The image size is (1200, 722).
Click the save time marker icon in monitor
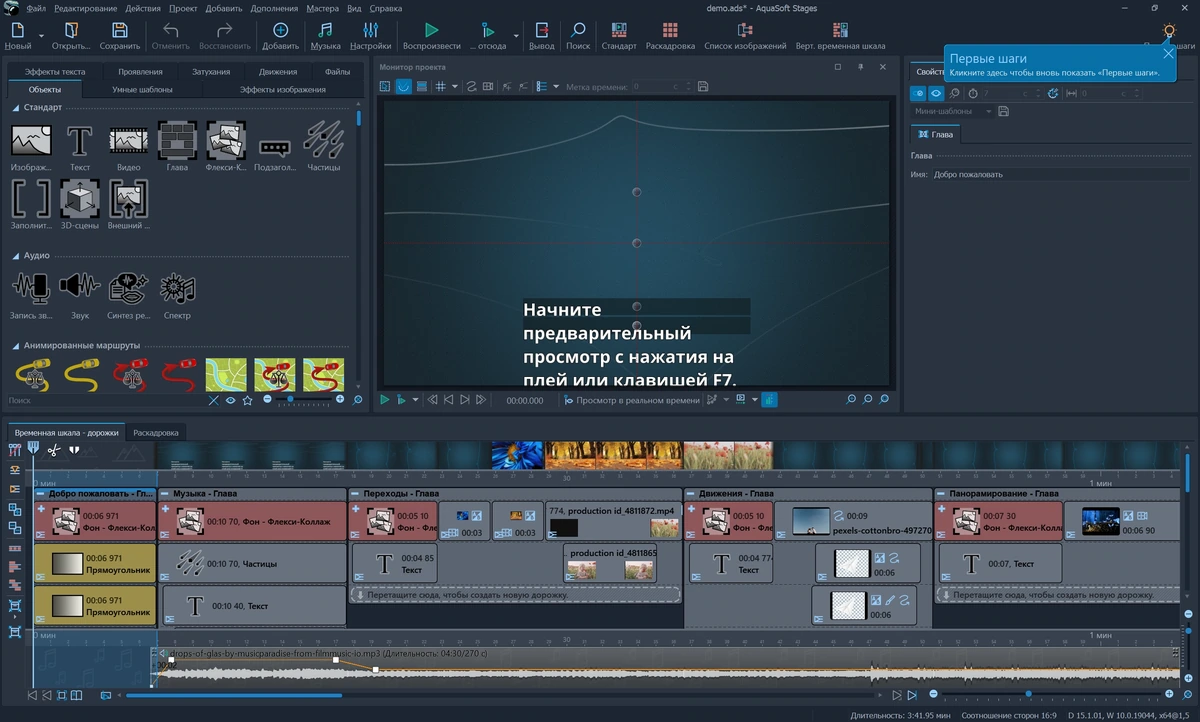[x=703, y=87]
